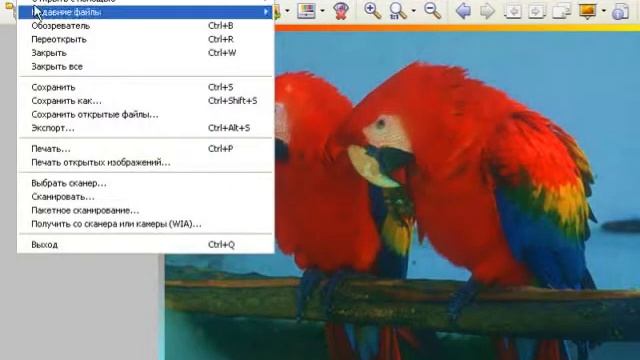The height and width of the screenshot is (360, 640).
Task: Click the image information icon
Action: (x=620, y=11)
